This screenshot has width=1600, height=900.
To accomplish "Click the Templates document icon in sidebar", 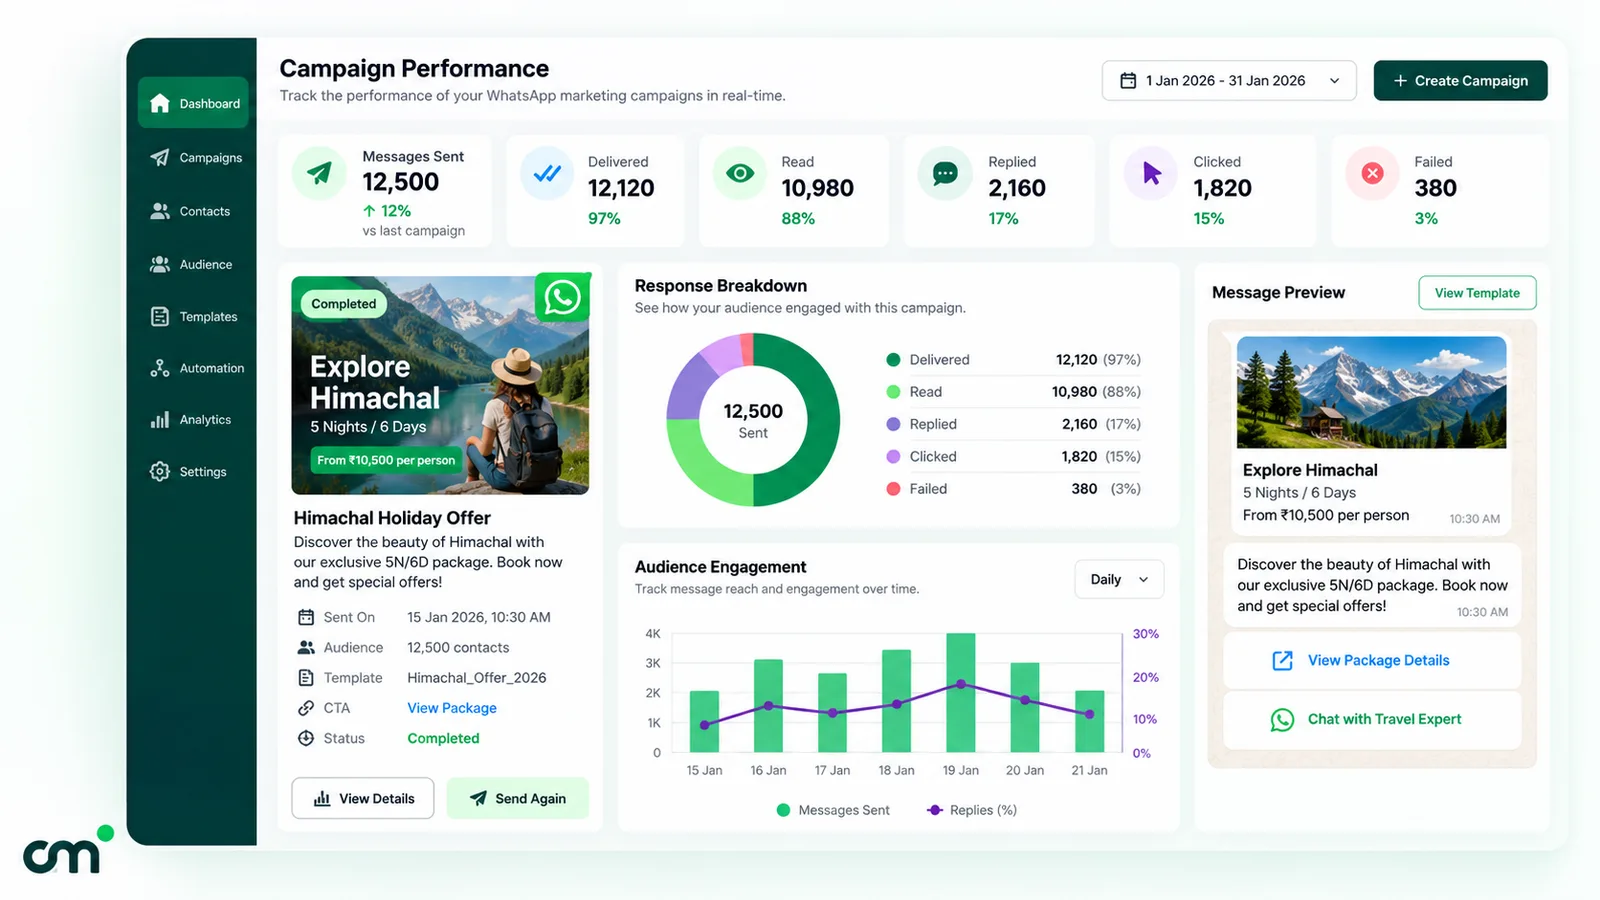I will tap(160, 316).
